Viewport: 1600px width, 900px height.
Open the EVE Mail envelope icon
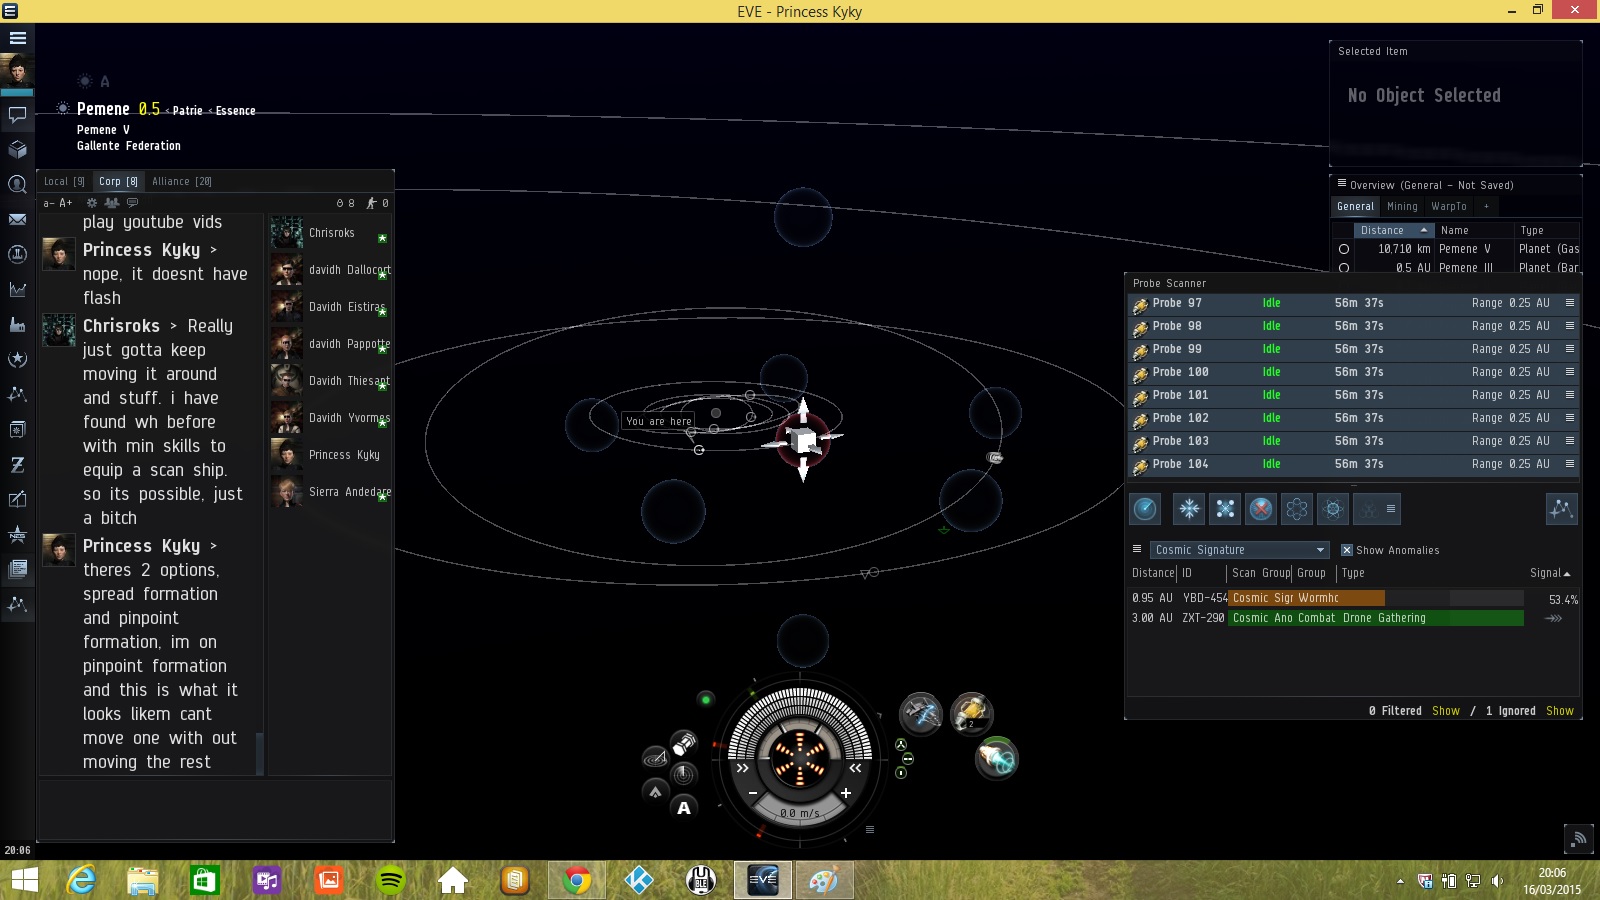17,219
